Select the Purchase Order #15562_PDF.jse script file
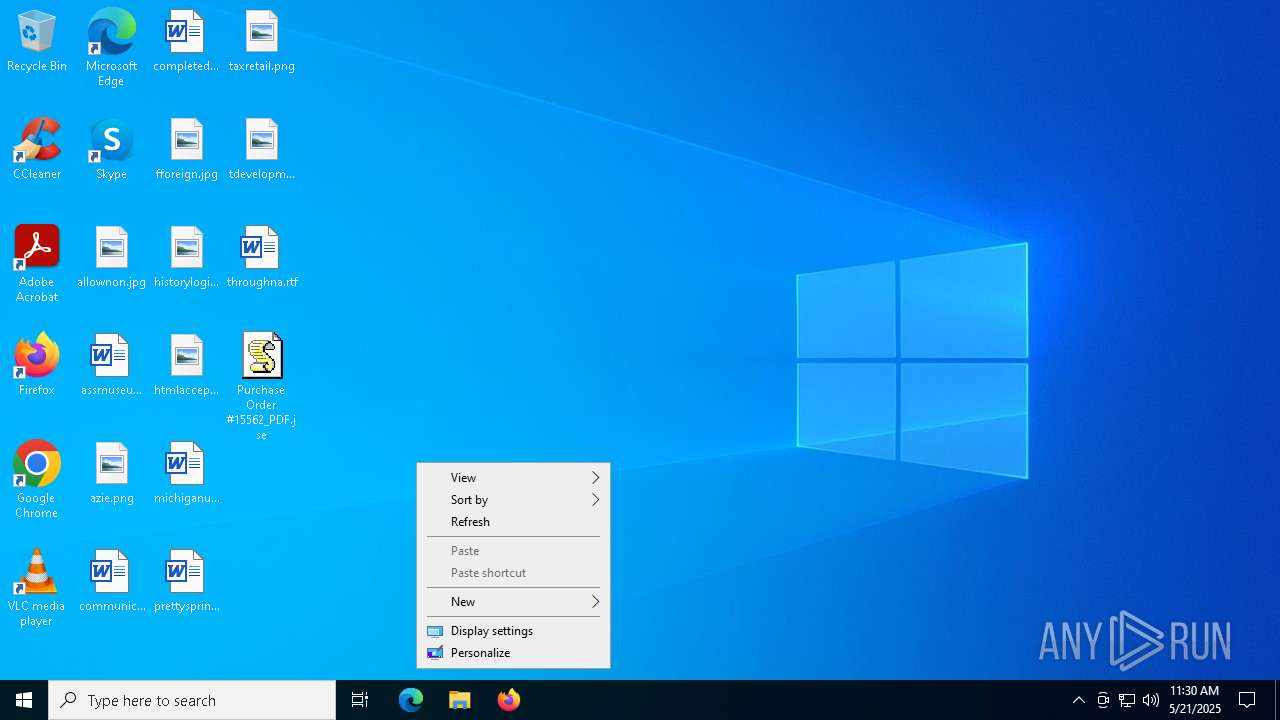Screen dimensions: 1280x720 [261, 386]
